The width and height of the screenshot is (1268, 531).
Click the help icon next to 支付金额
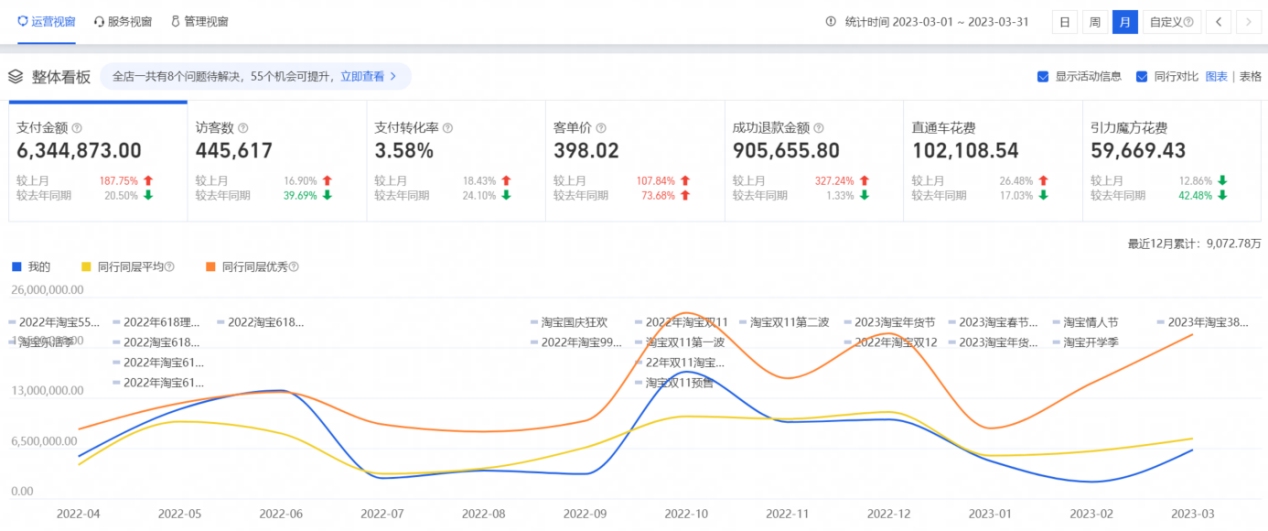point(77,128)
